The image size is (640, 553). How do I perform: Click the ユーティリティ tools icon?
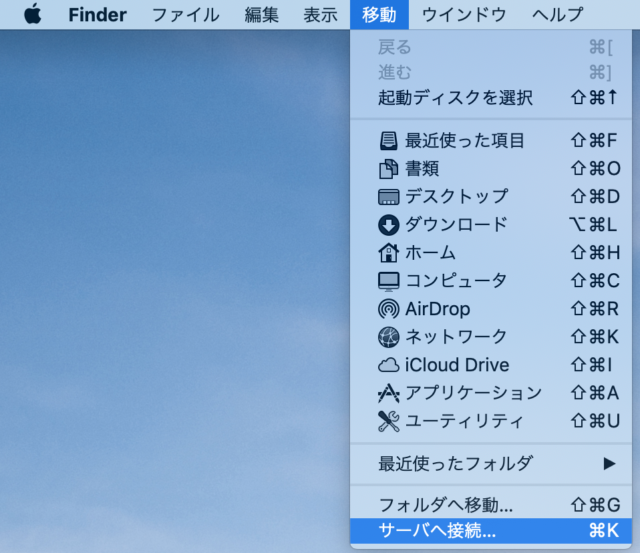pos(388,421)
